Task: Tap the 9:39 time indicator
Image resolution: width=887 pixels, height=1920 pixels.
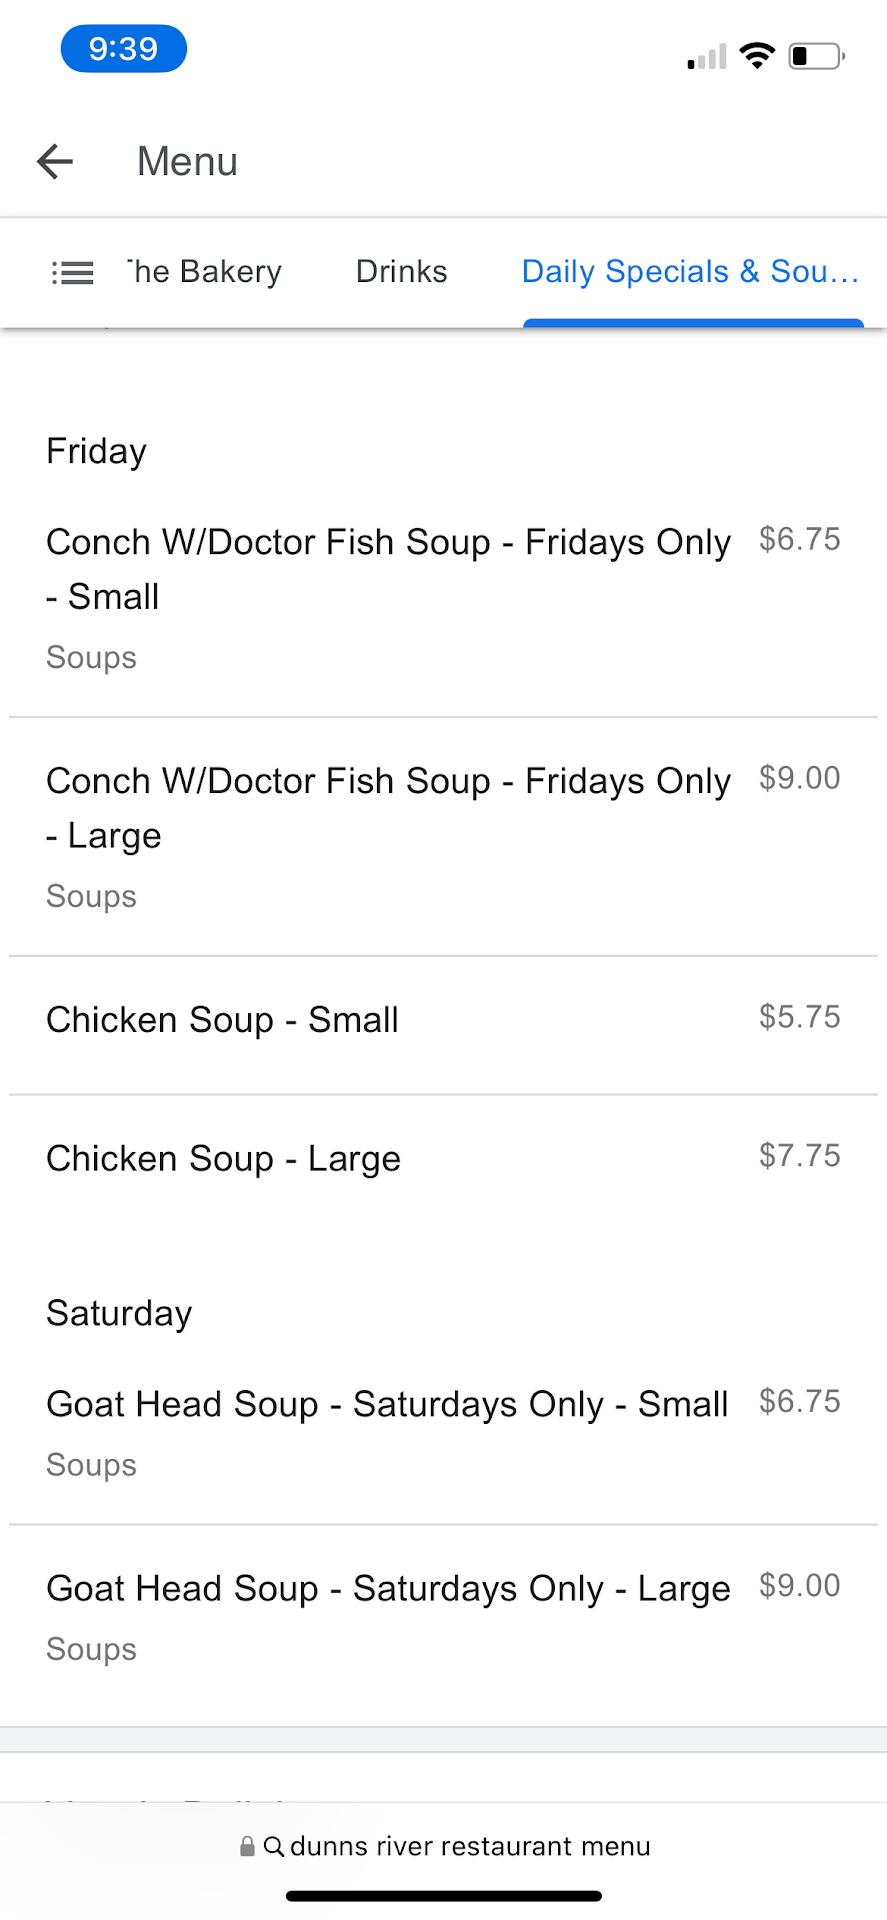Action: (x=123, y=49)
